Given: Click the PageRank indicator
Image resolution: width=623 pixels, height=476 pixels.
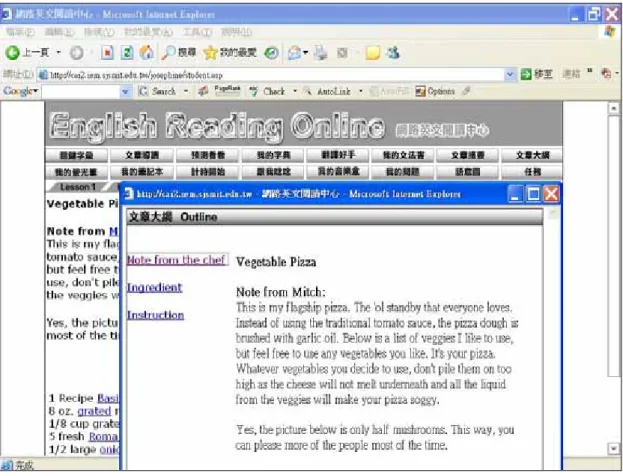Looking at the screenshot, I should click(x=227, y=91).
